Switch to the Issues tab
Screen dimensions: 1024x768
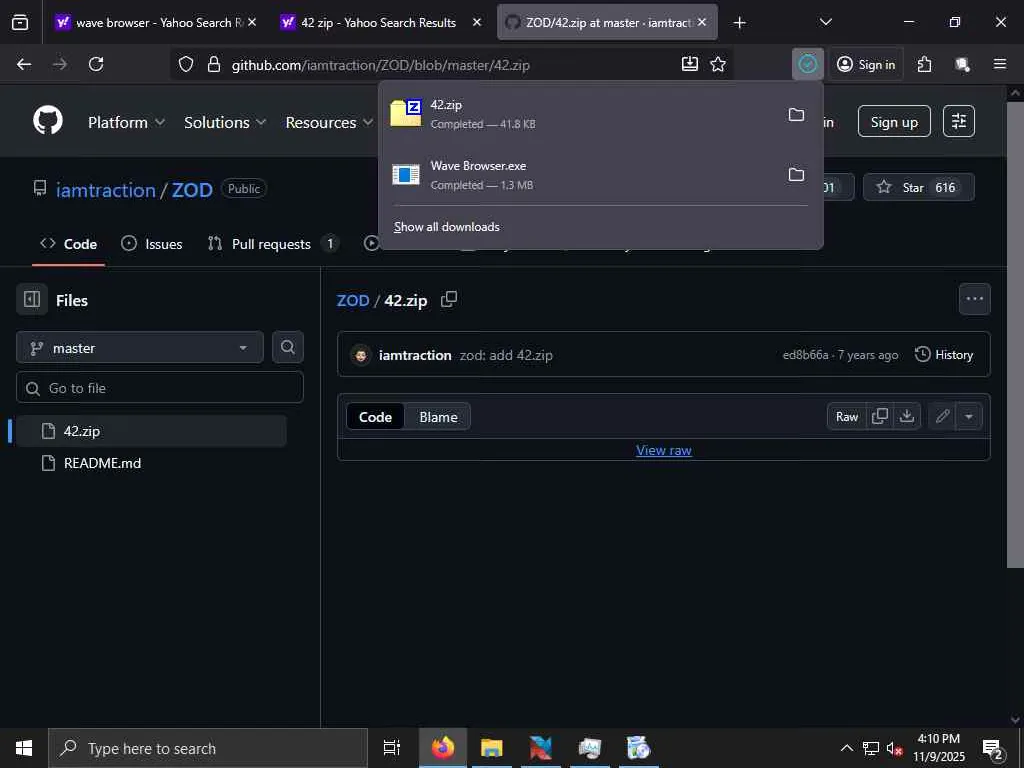tap(152, 244)
